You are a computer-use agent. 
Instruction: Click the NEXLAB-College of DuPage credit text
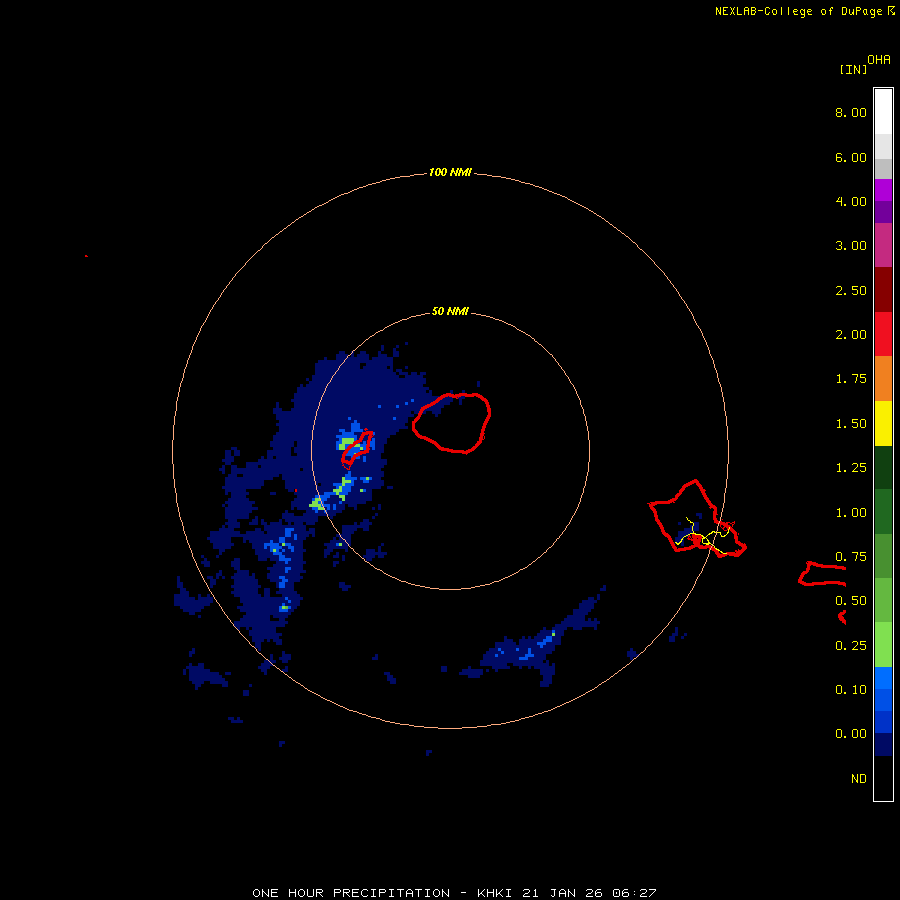[x=798, y=11]
